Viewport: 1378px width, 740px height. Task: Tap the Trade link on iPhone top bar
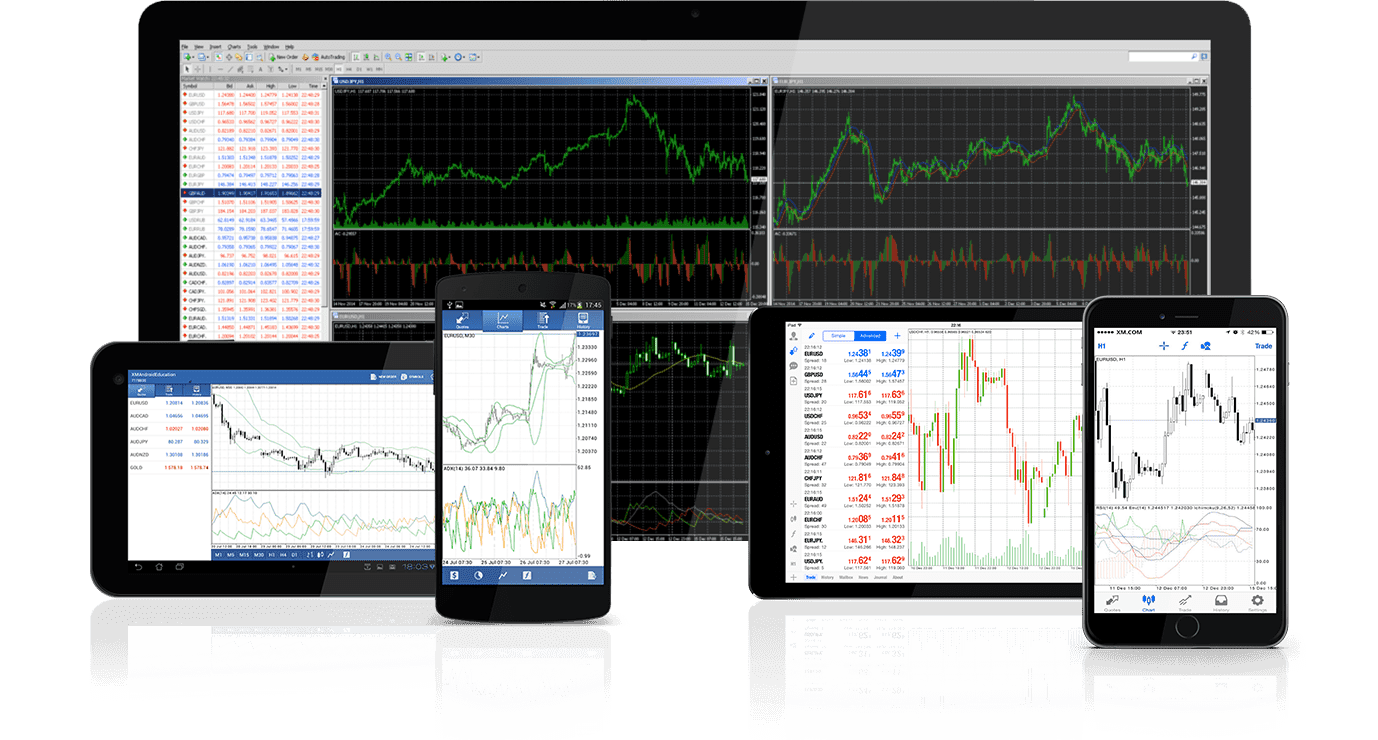click(x=1263, y=346)
